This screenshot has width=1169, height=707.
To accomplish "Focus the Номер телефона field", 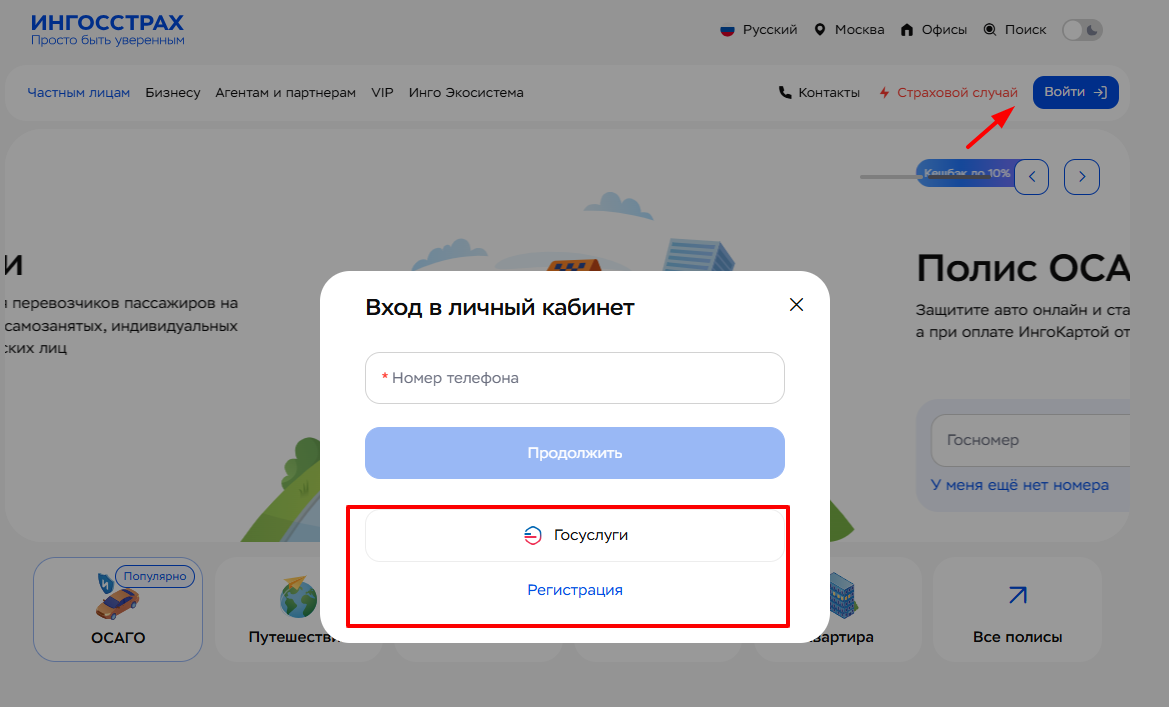I will click(575, 378).
